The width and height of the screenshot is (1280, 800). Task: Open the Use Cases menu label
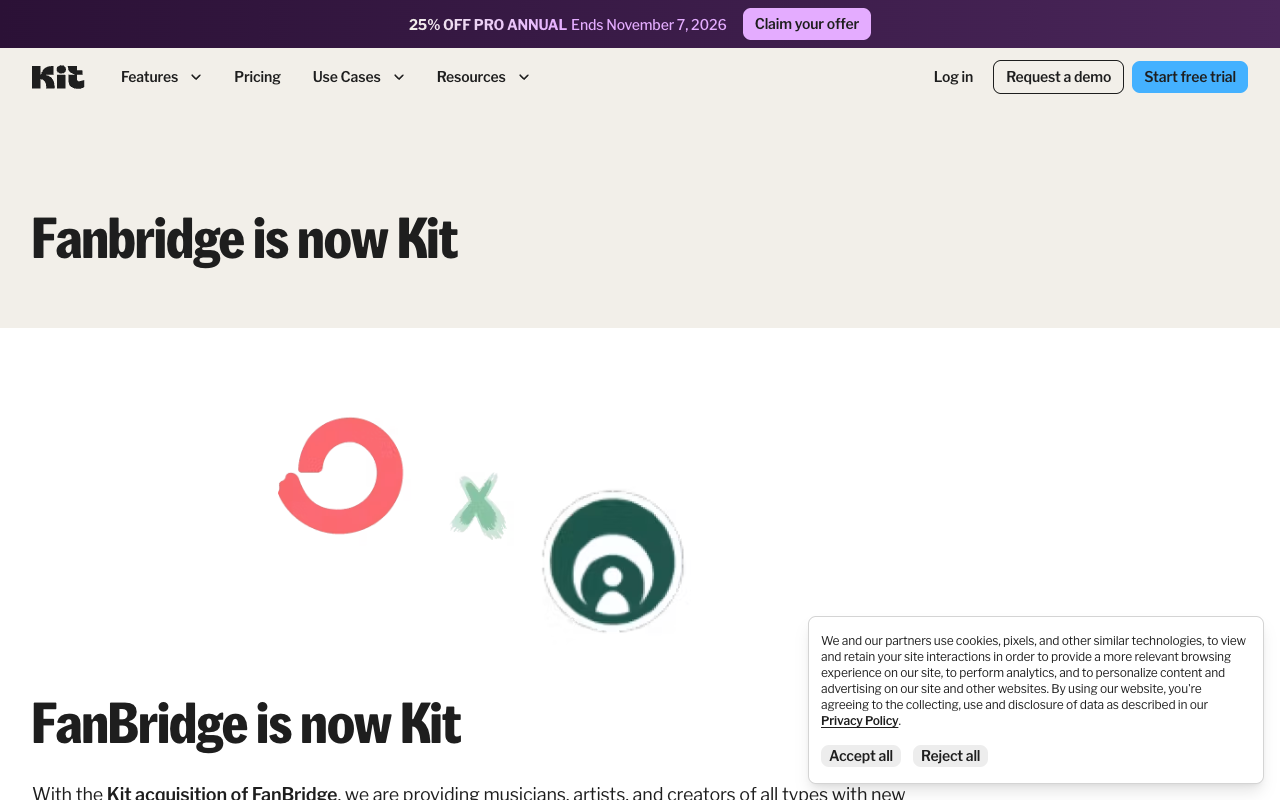pyautogui.click(x=346, y=77)
